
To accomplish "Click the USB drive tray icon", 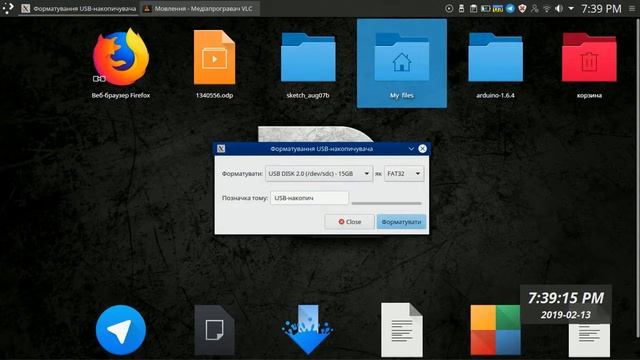I will (x=461, y=9).
